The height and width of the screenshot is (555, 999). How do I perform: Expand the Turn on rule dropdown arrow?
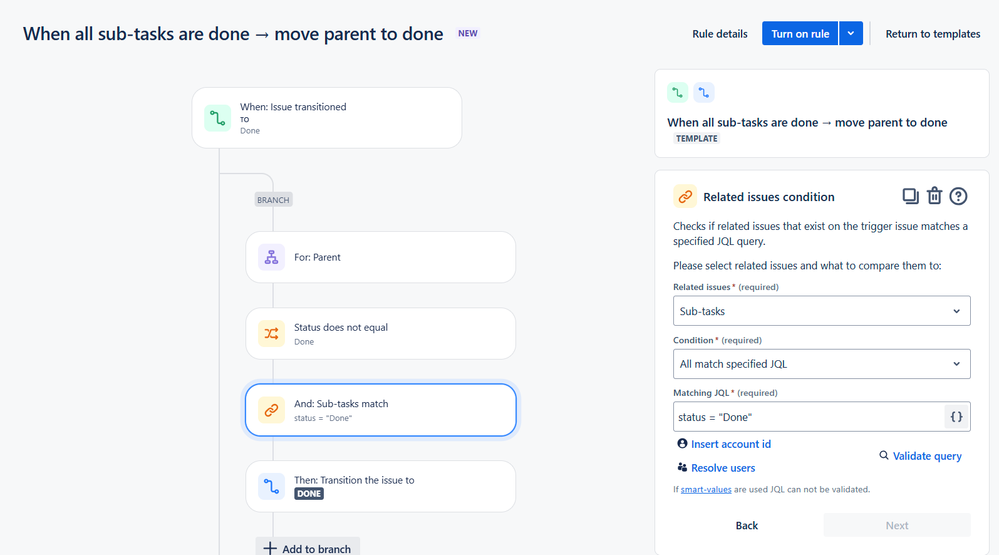[851, 33]
